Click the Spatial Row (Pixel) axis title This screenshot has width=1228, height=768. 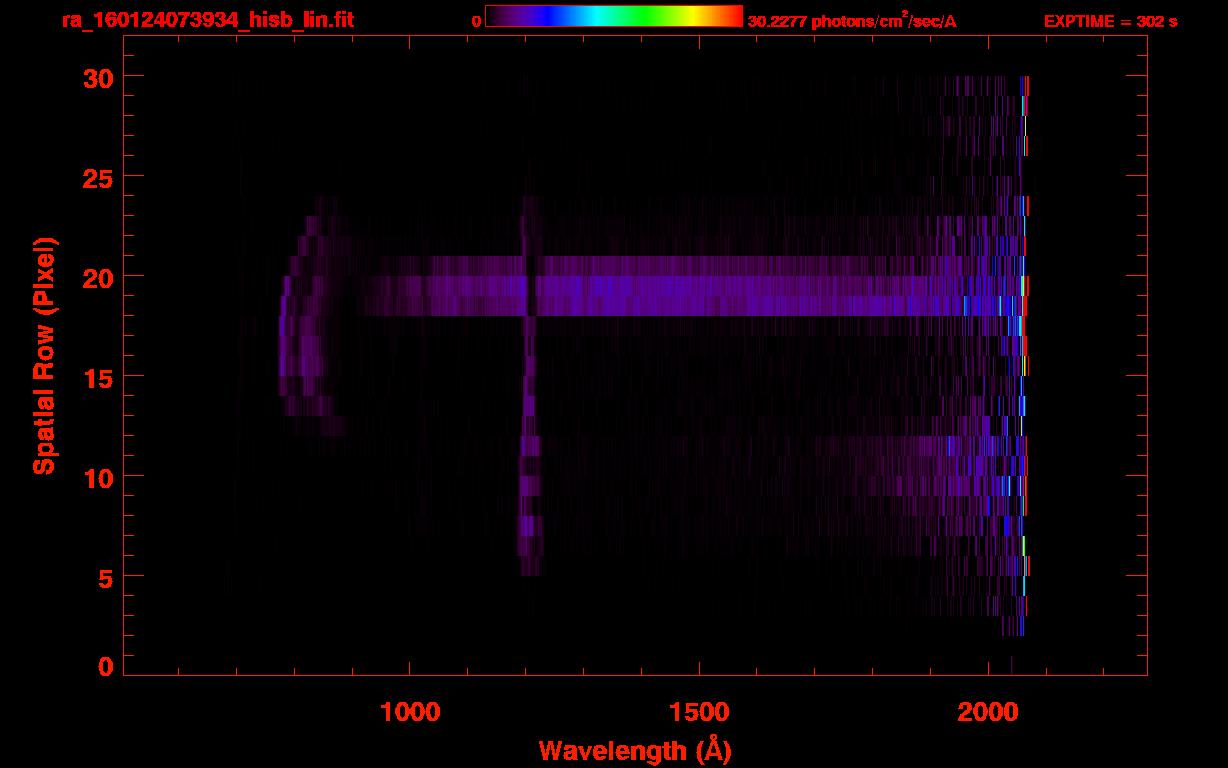[x=44, y=355]
